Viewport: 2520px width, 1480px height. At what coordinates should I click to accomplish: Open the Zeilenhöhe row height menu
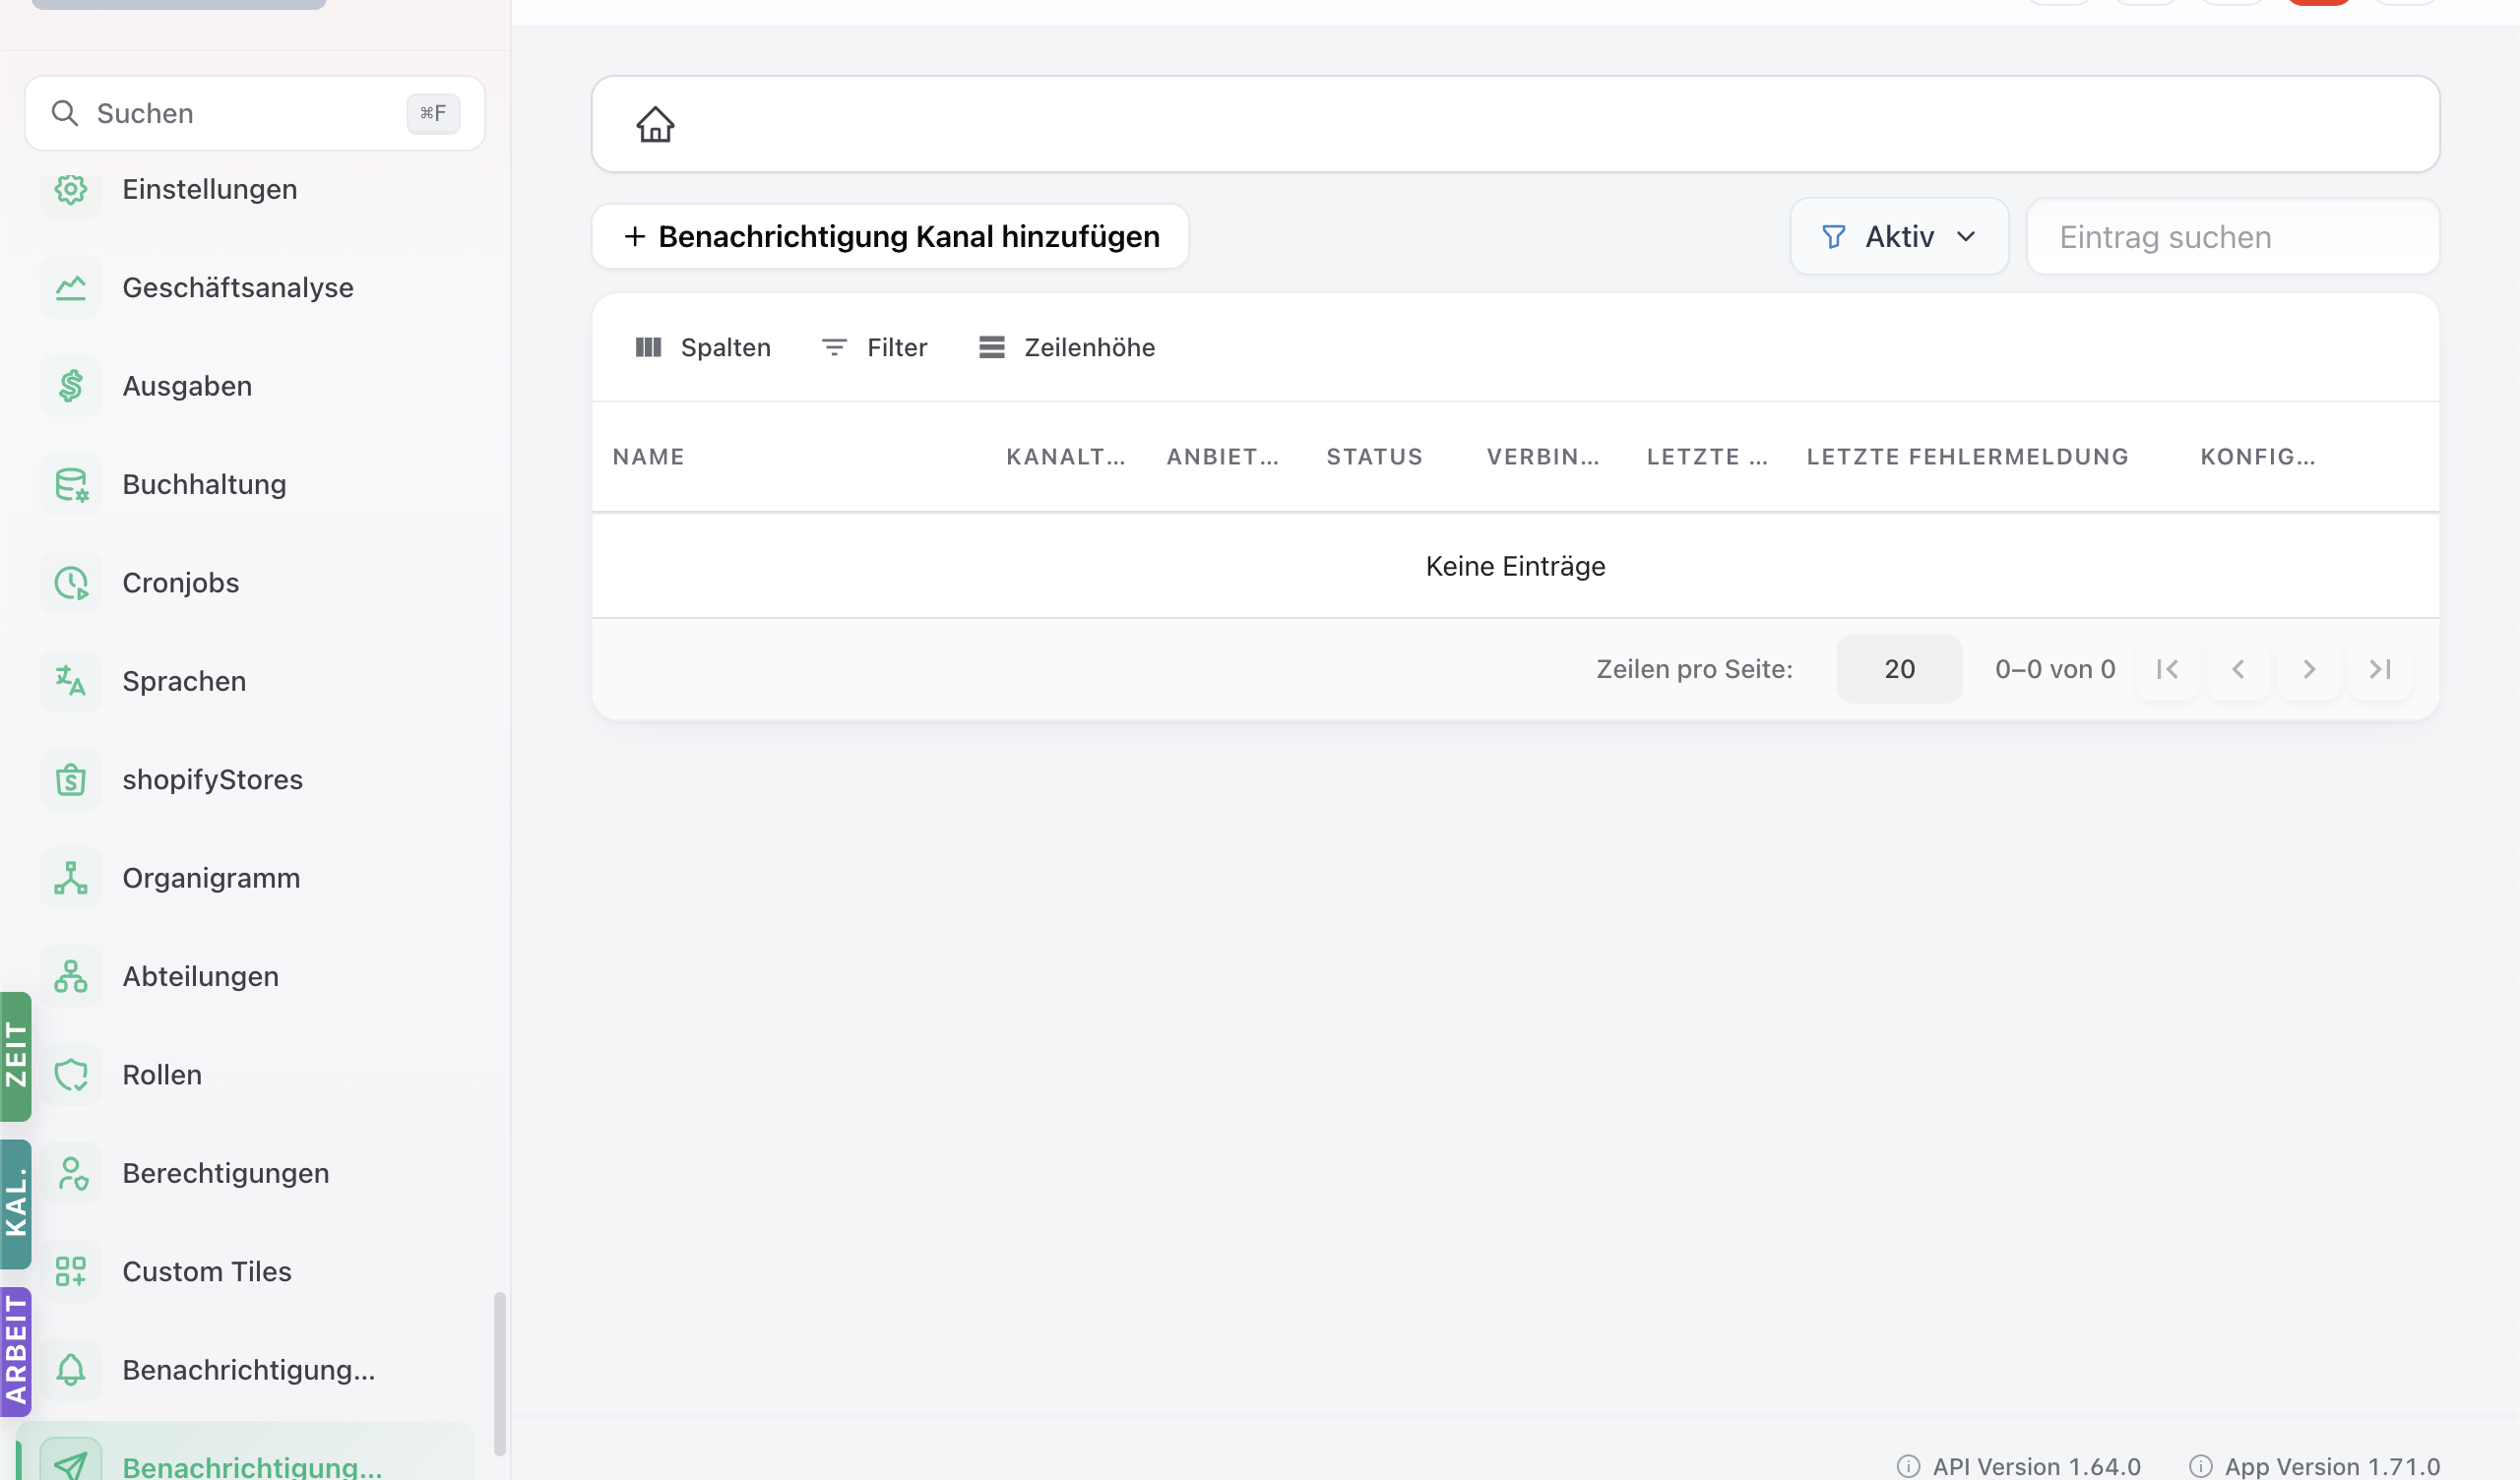(1066, 347)
